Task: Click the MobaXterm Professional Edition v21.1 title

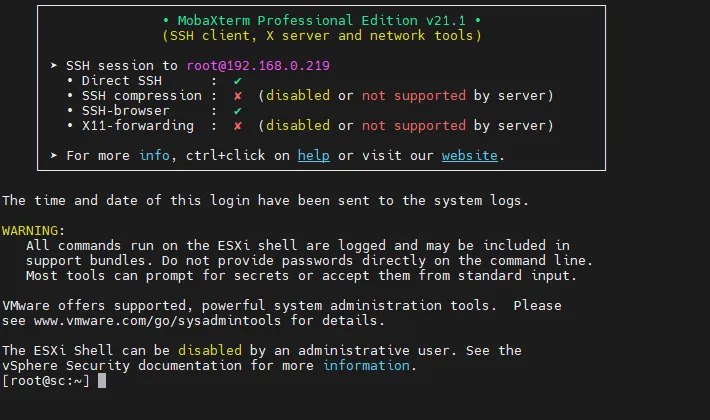Action: click(320, 20)
